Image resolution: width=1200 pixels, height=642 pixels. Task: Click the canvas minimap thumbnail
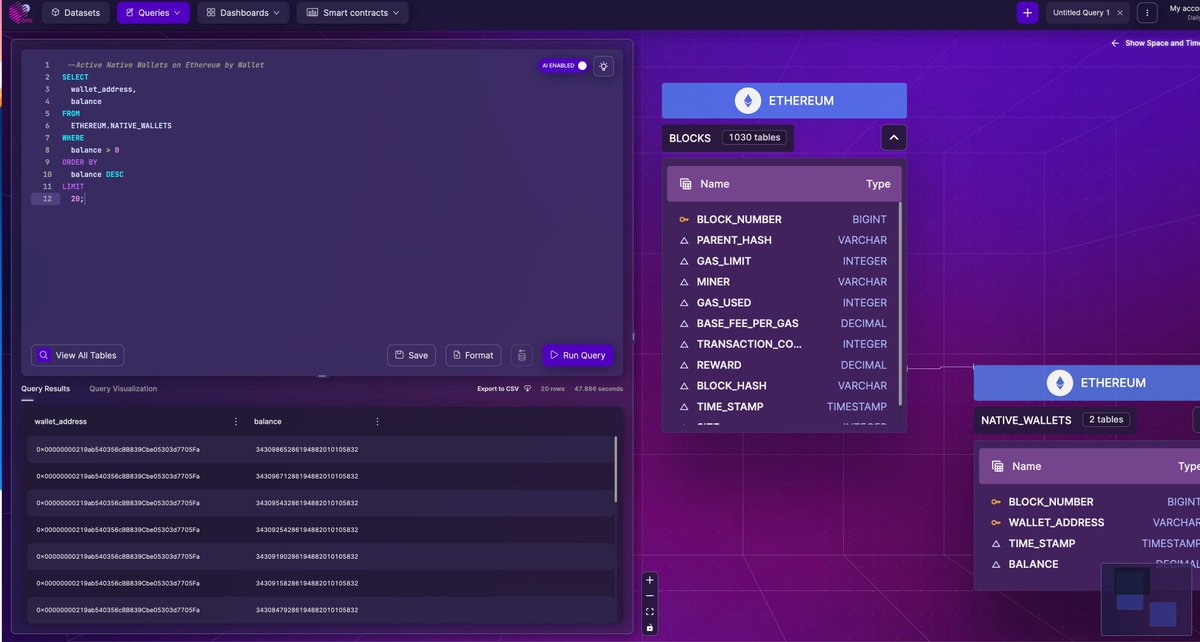pos(1147,599)
